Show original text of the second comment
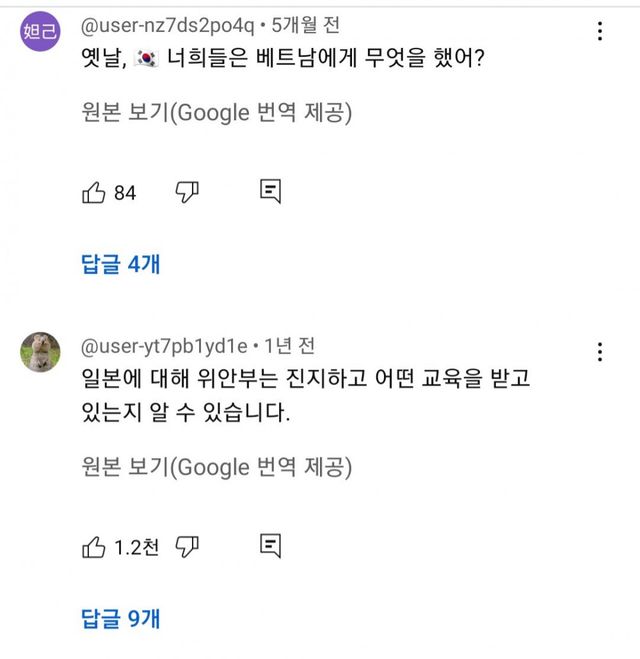This screenshot has height=659, width=640. [x=217, y=466]
